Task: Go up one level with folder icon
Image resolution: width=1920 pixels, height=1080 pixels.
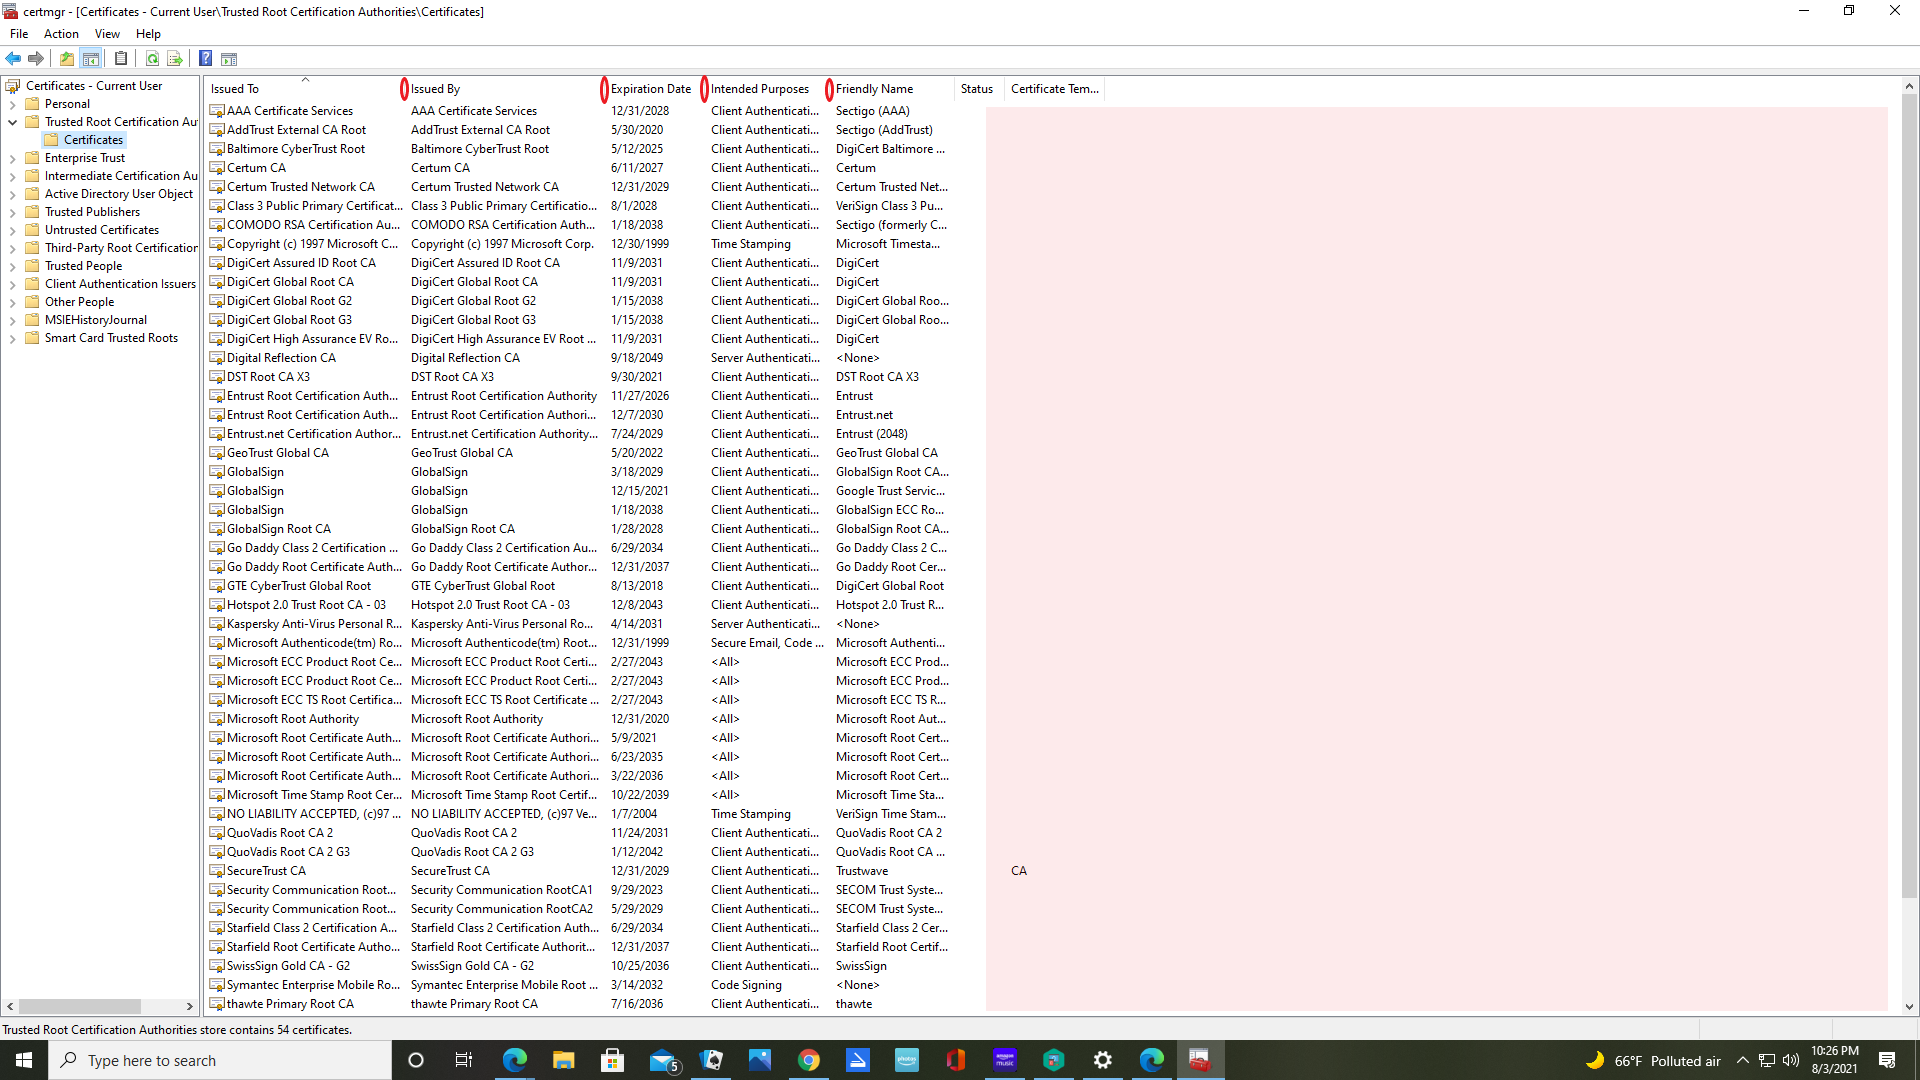Action: (66, 59)
